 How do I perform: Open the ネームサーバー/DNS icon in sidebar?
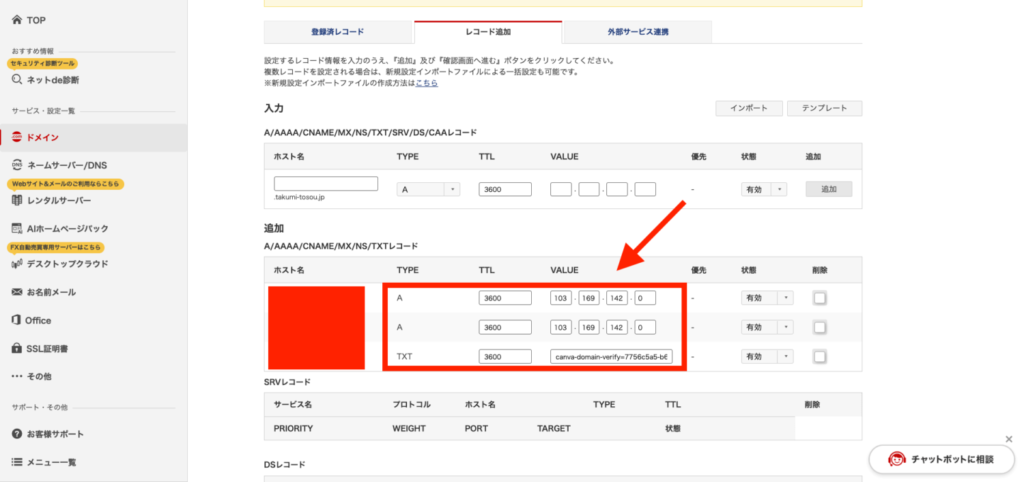tap(17, 165)
